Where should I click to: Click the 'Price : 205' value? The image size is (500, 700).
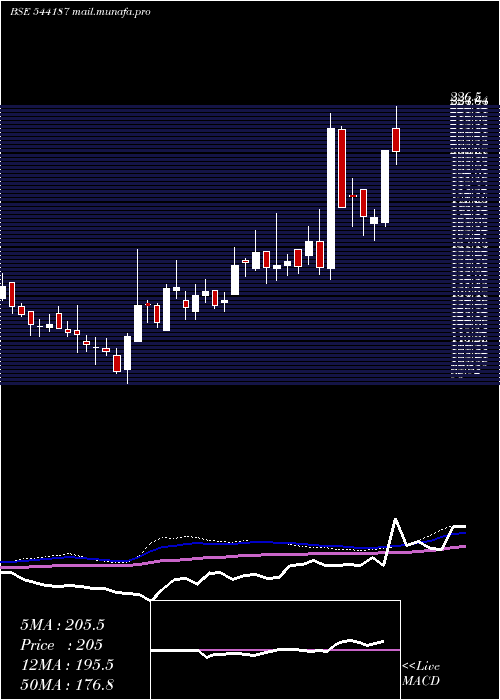[x=62, y=645]
